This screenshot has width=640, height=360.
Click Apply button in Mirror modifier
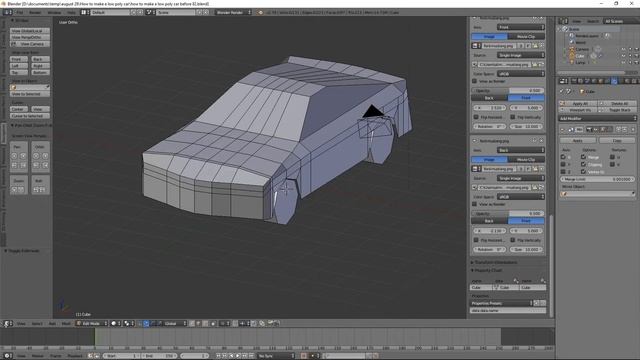578,140
